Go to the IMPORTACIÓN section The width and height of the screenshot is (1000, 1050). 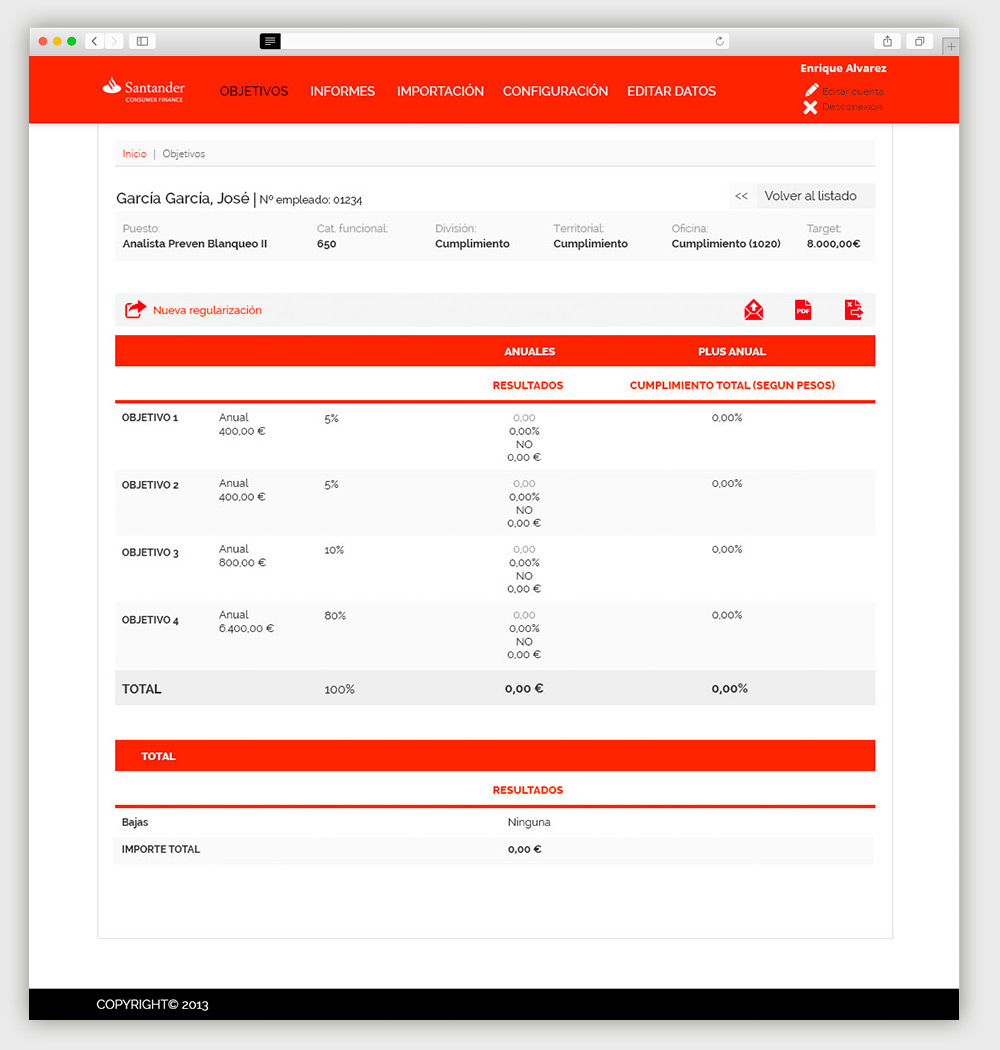click(440, 91)
